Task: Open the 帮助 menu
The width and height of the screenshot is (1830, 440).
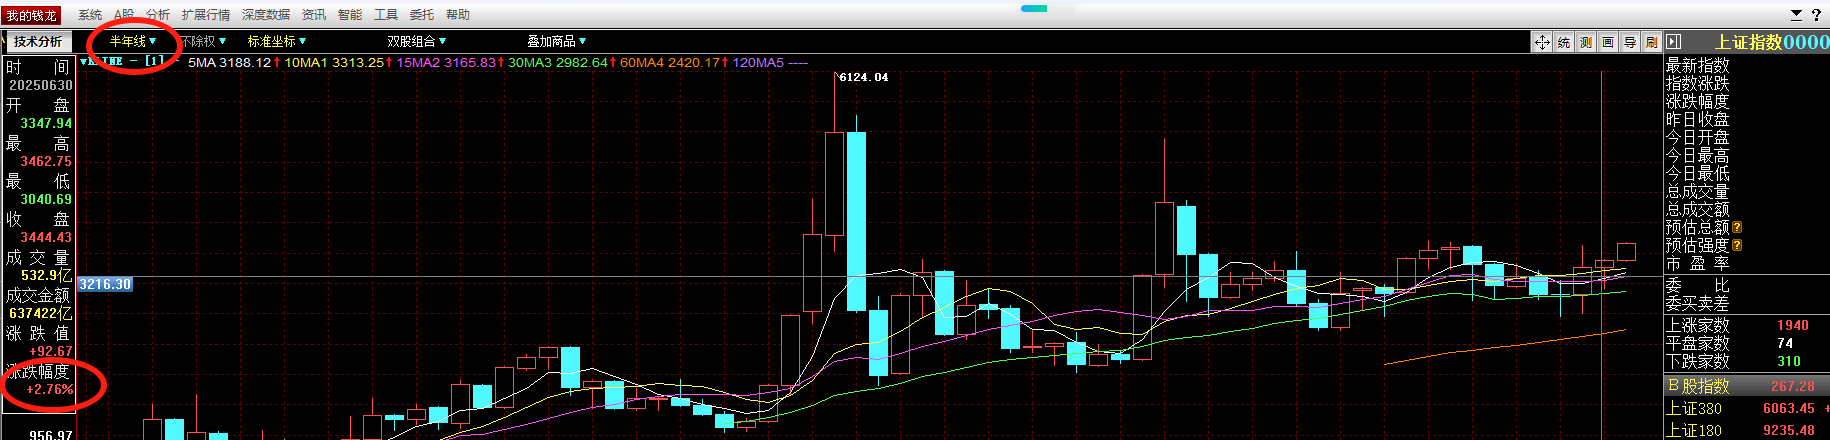Action: [458, 15]
